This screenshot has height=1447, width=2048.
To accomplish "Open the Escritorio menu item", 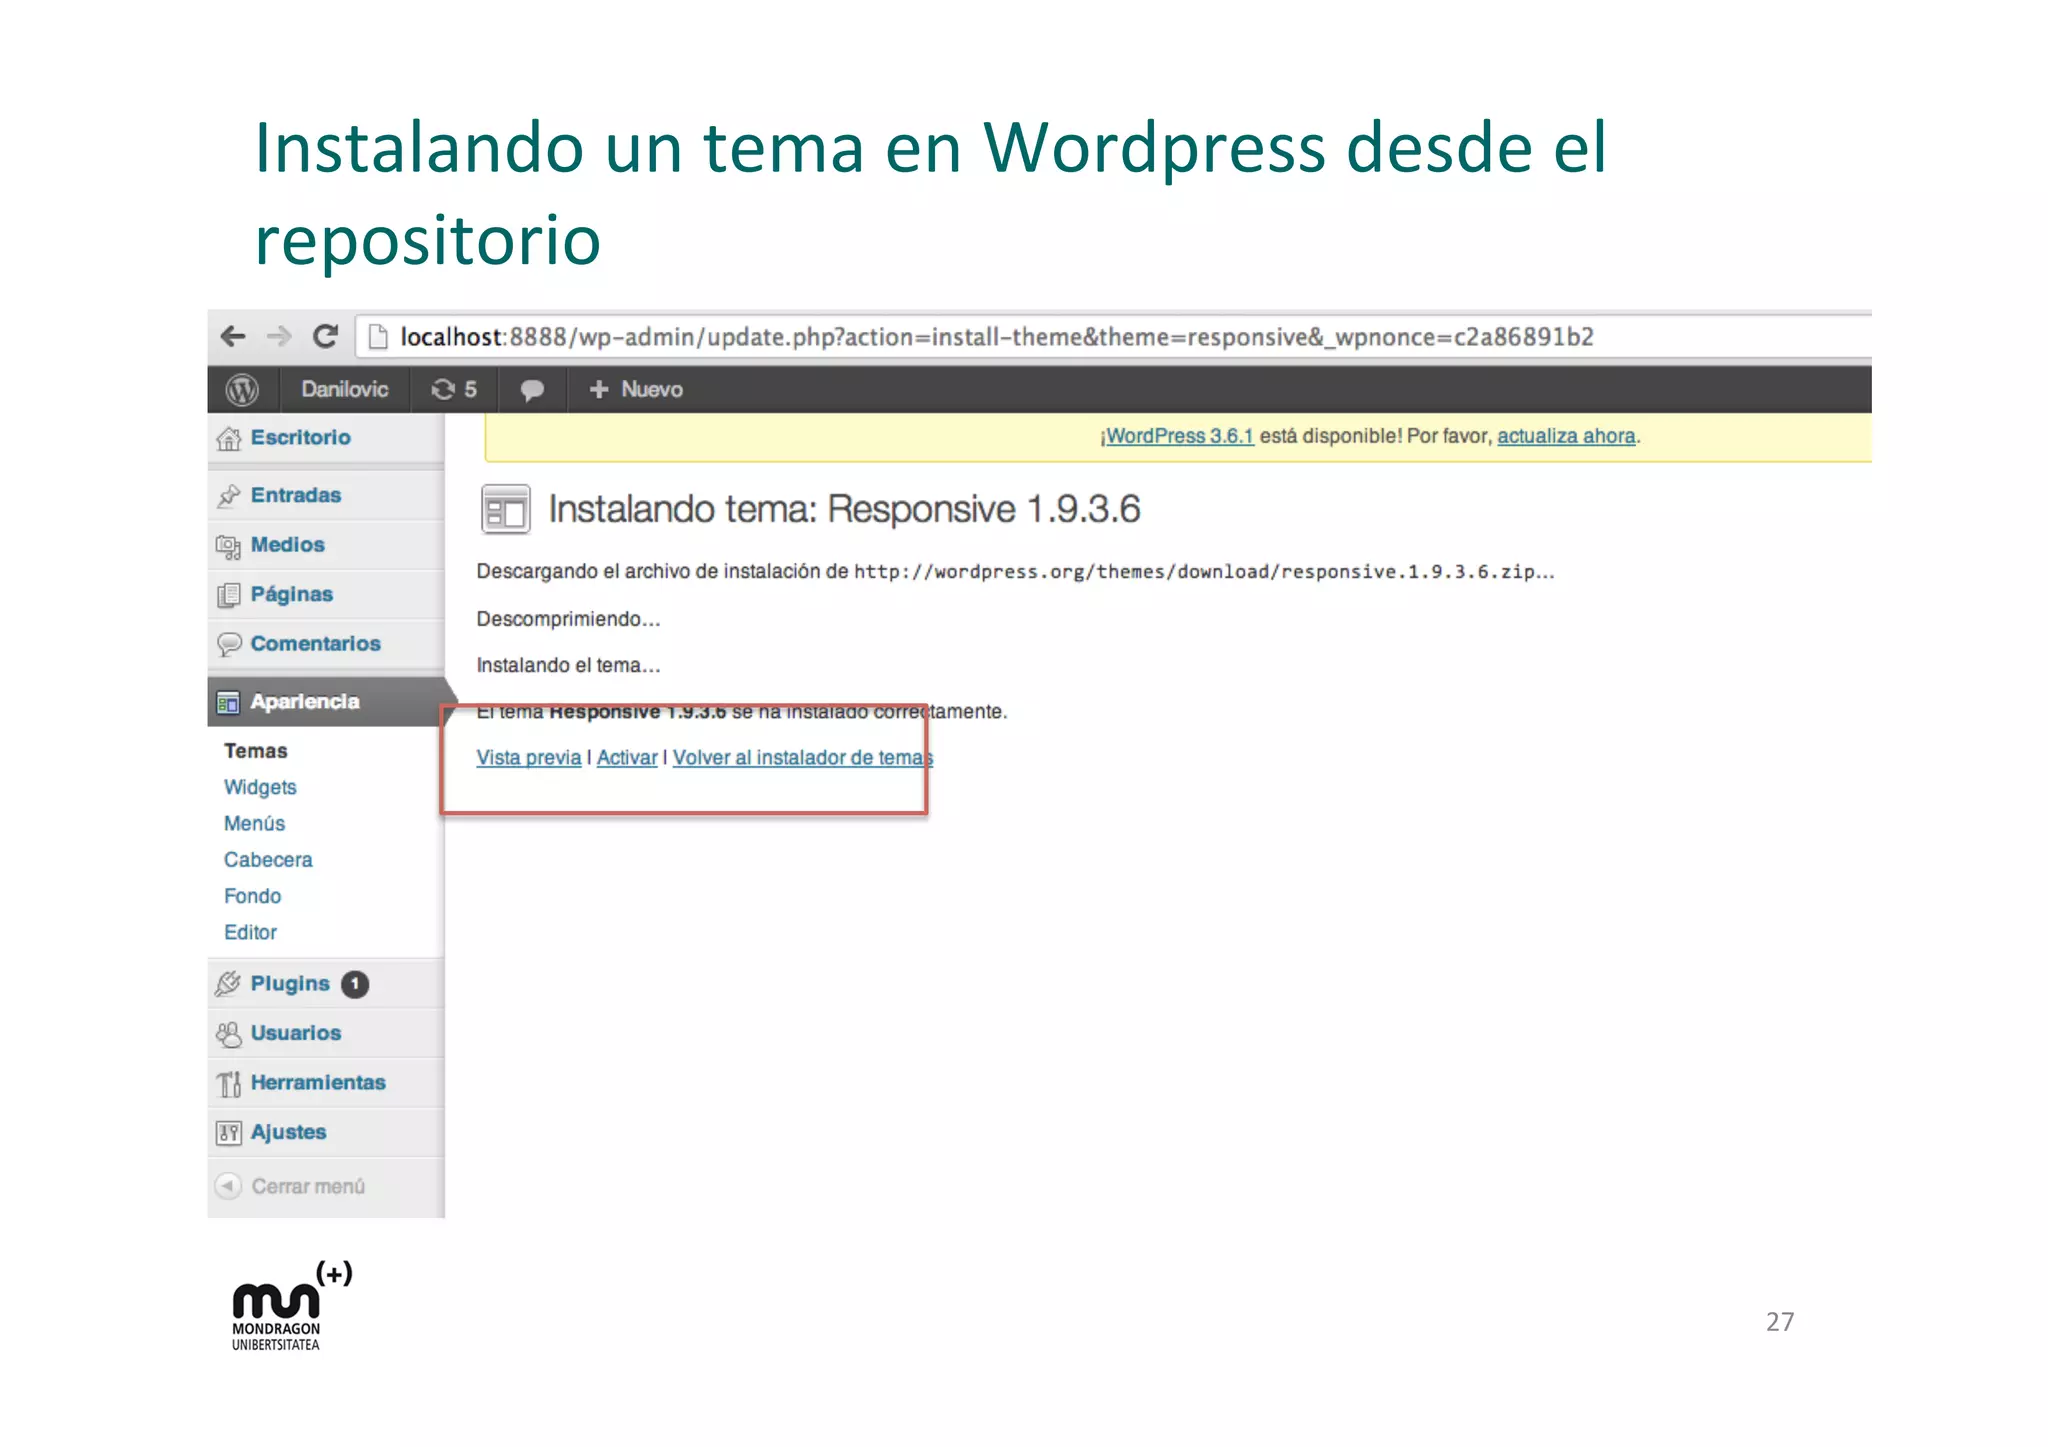I will point(301,437).
